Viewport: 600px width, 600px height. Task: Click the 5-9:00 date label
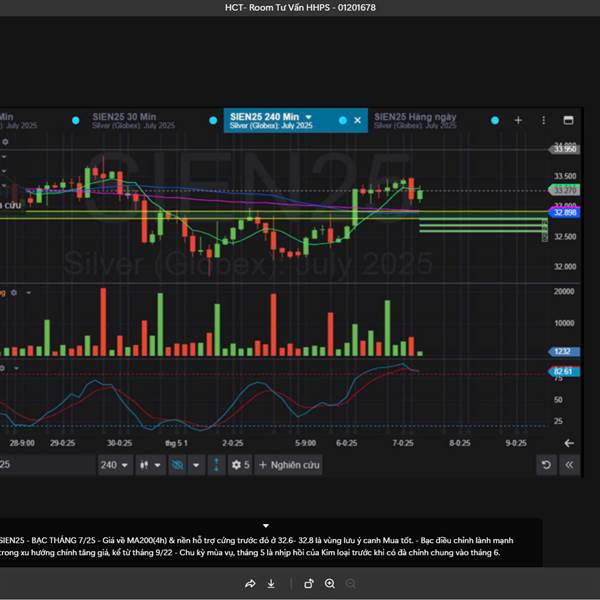[x=306, y=443]
